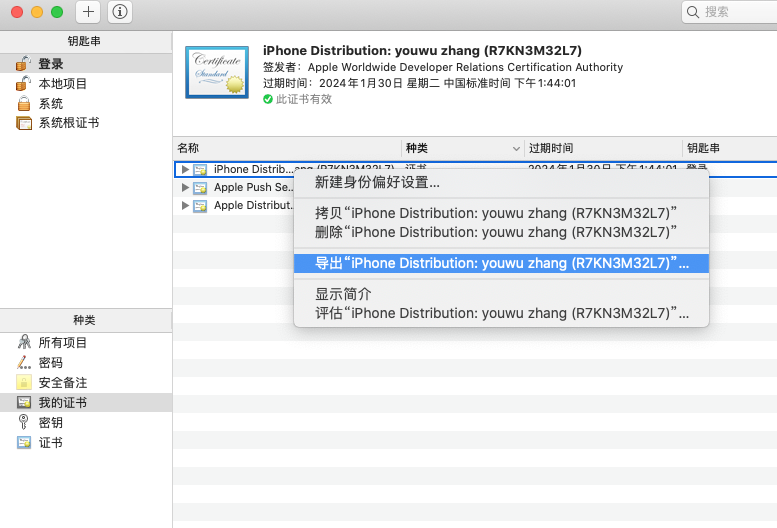Select the 证书 category
This screenshot has width=777, height=528.
pos(86,442)
